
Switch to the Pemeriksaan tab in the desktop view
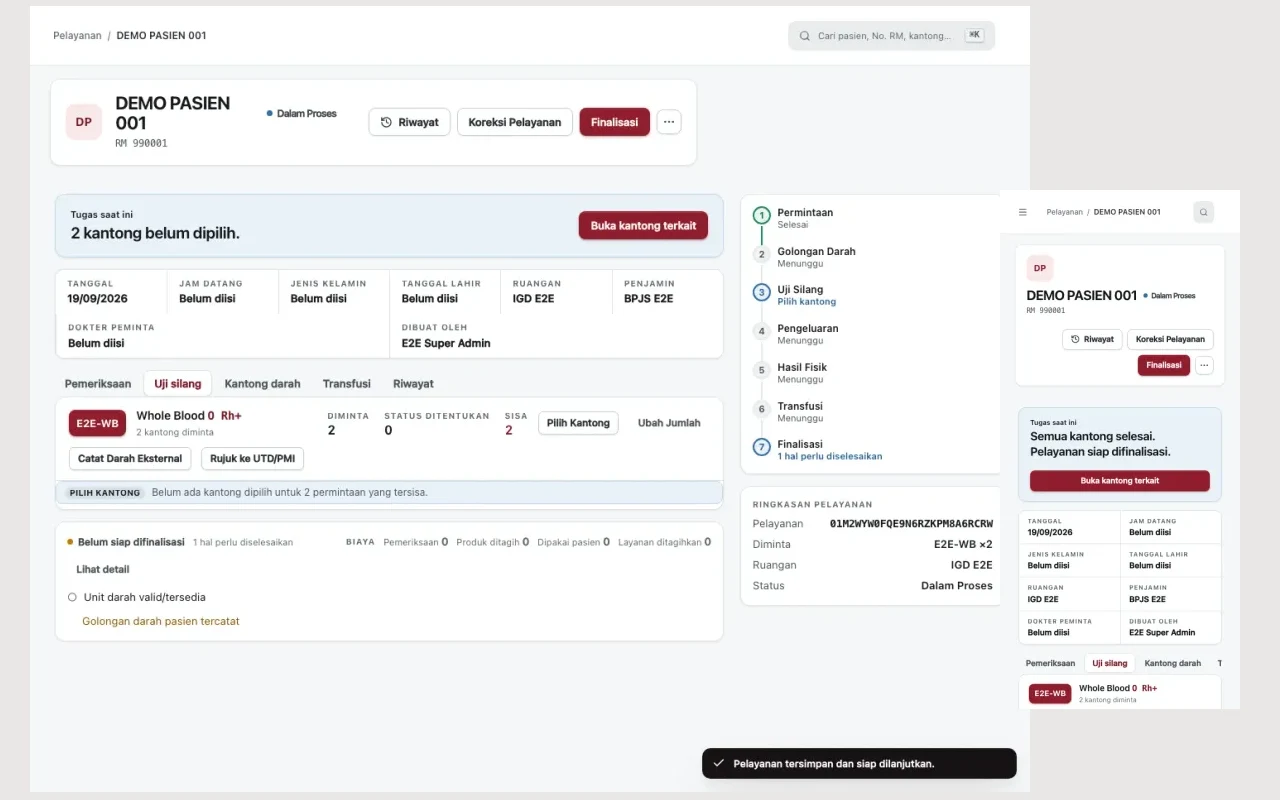coord(98,383)
